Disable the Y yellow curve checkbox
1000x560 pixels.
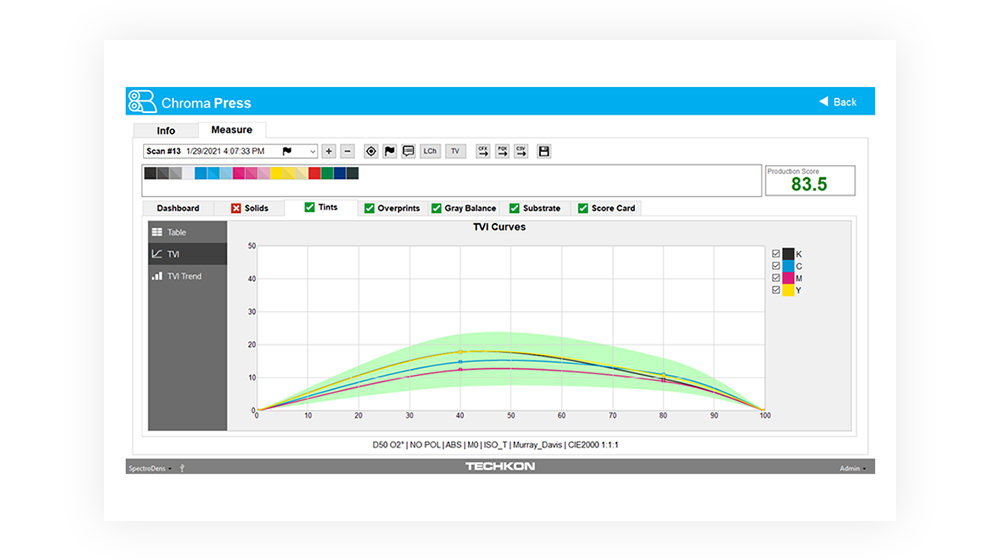click(776, 290)
